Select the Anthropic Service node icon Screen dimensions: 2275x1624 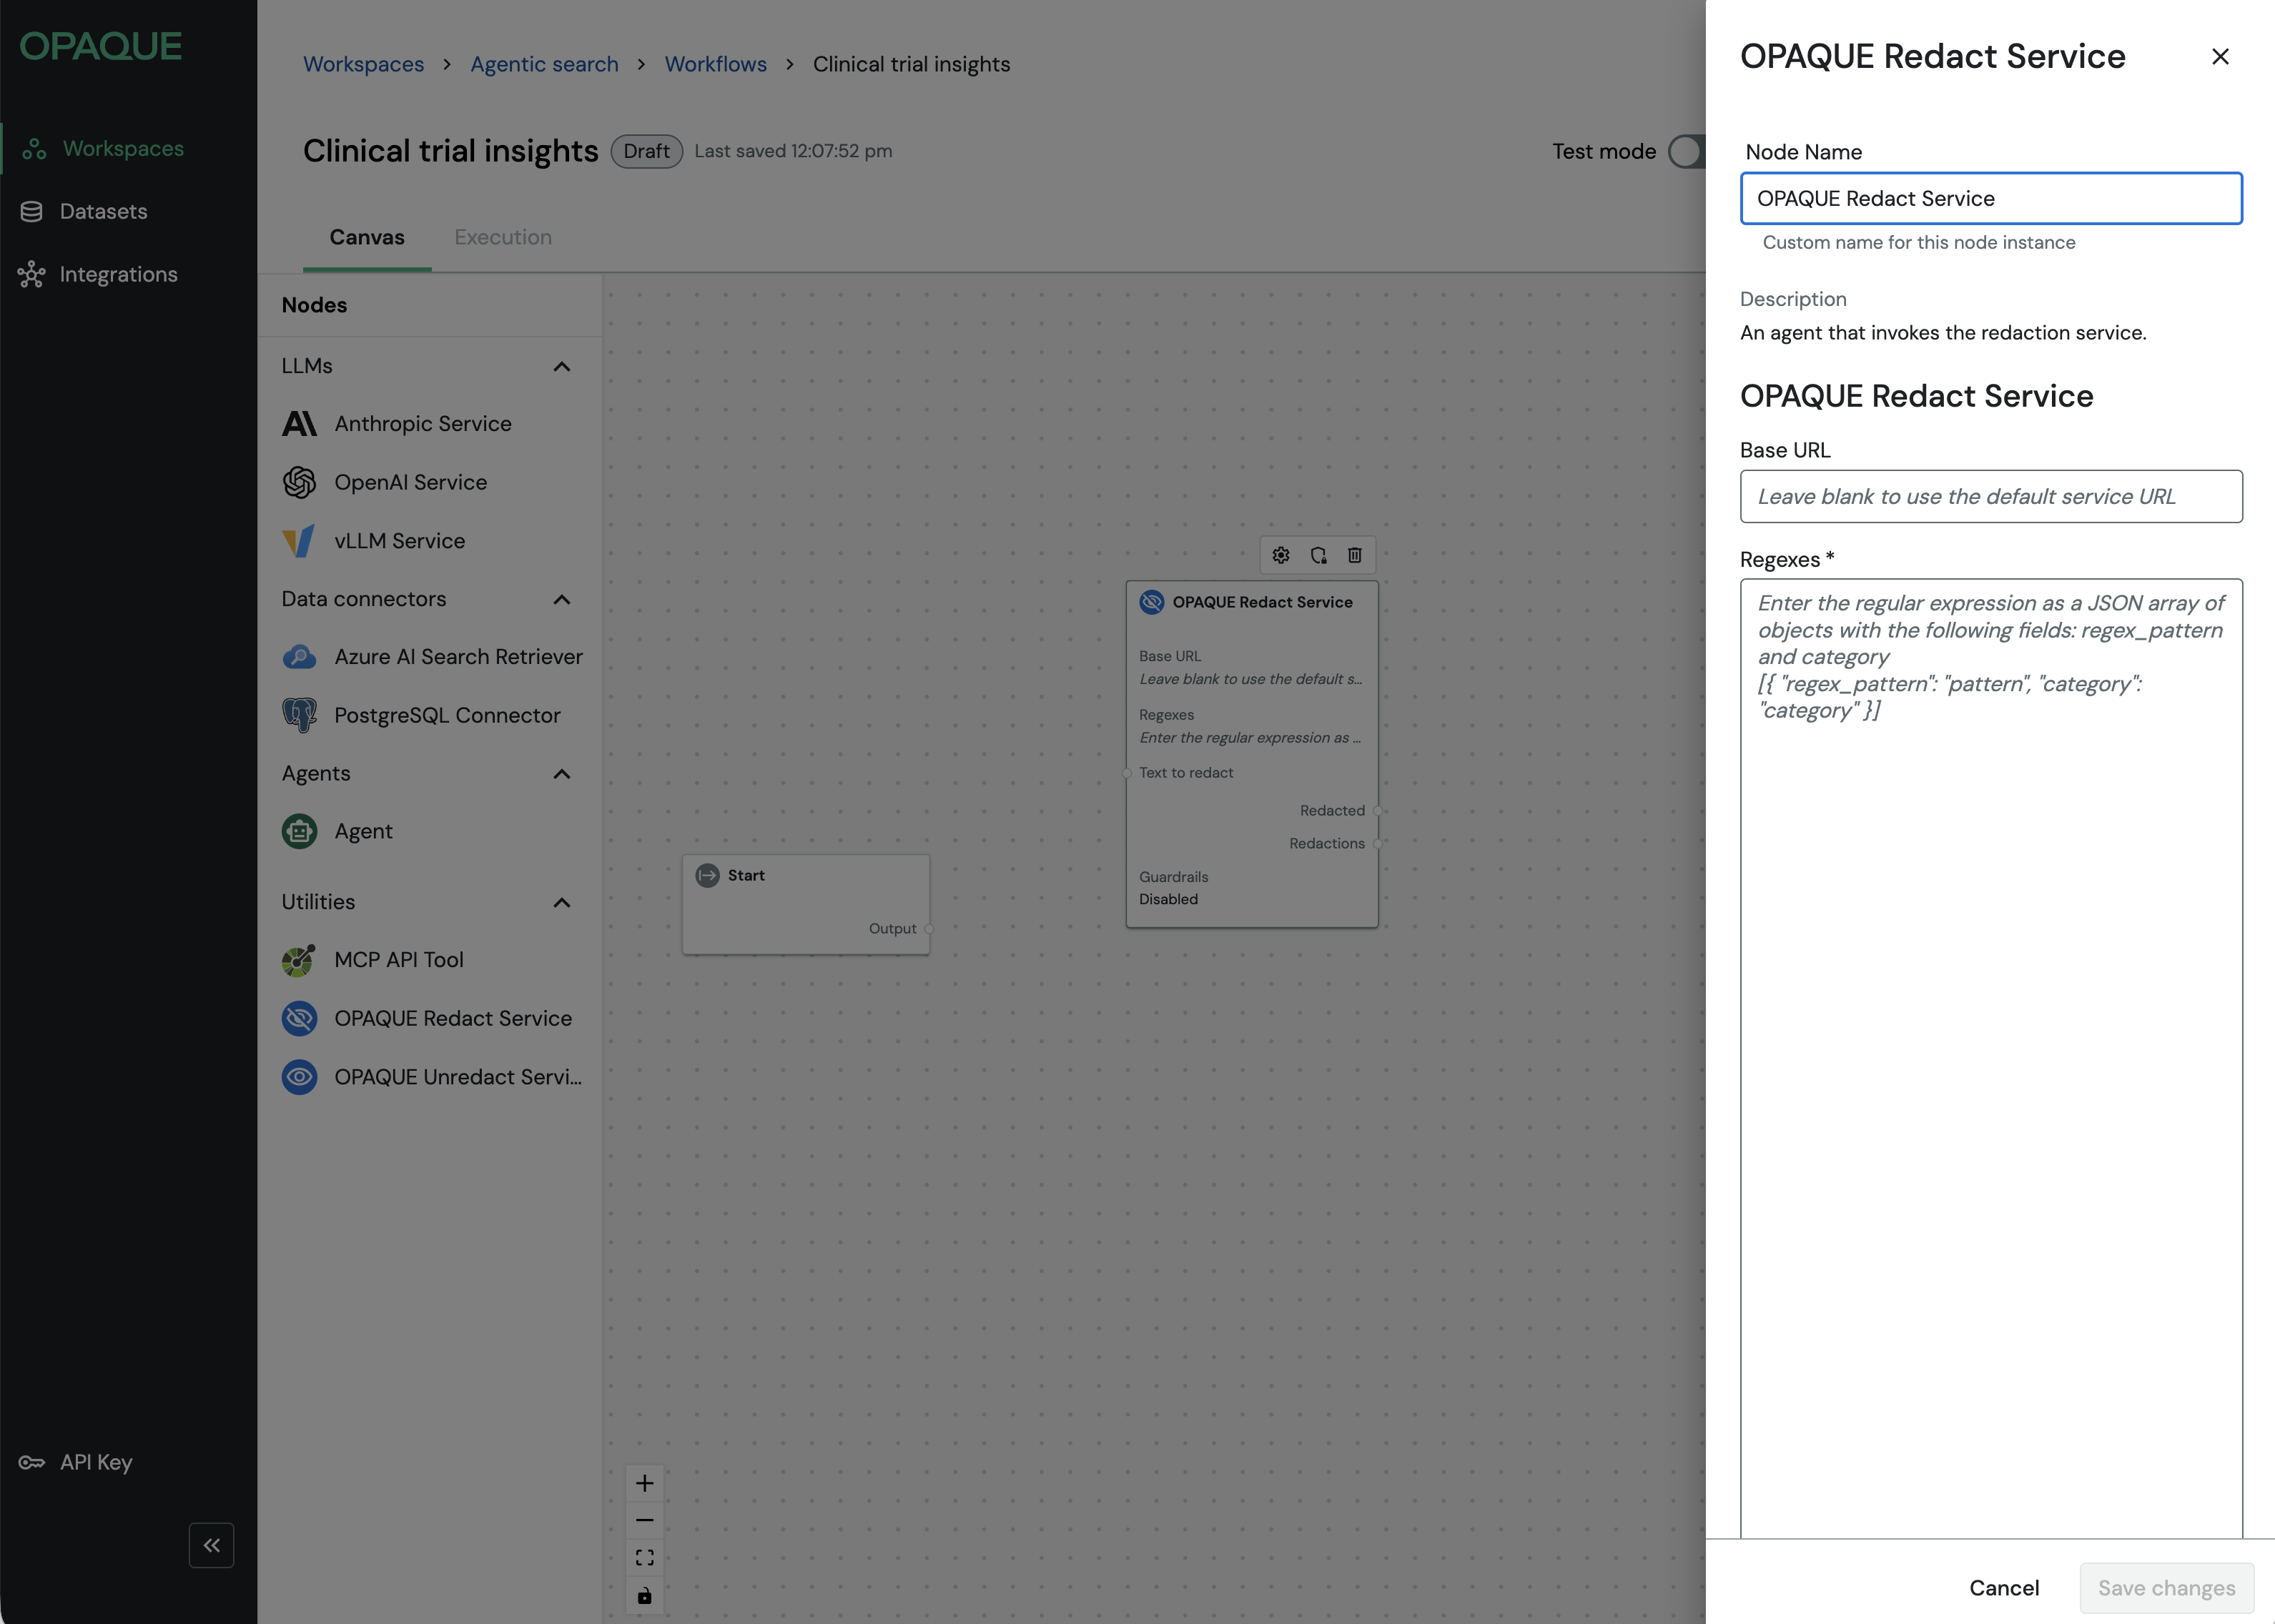click(299, 424)
